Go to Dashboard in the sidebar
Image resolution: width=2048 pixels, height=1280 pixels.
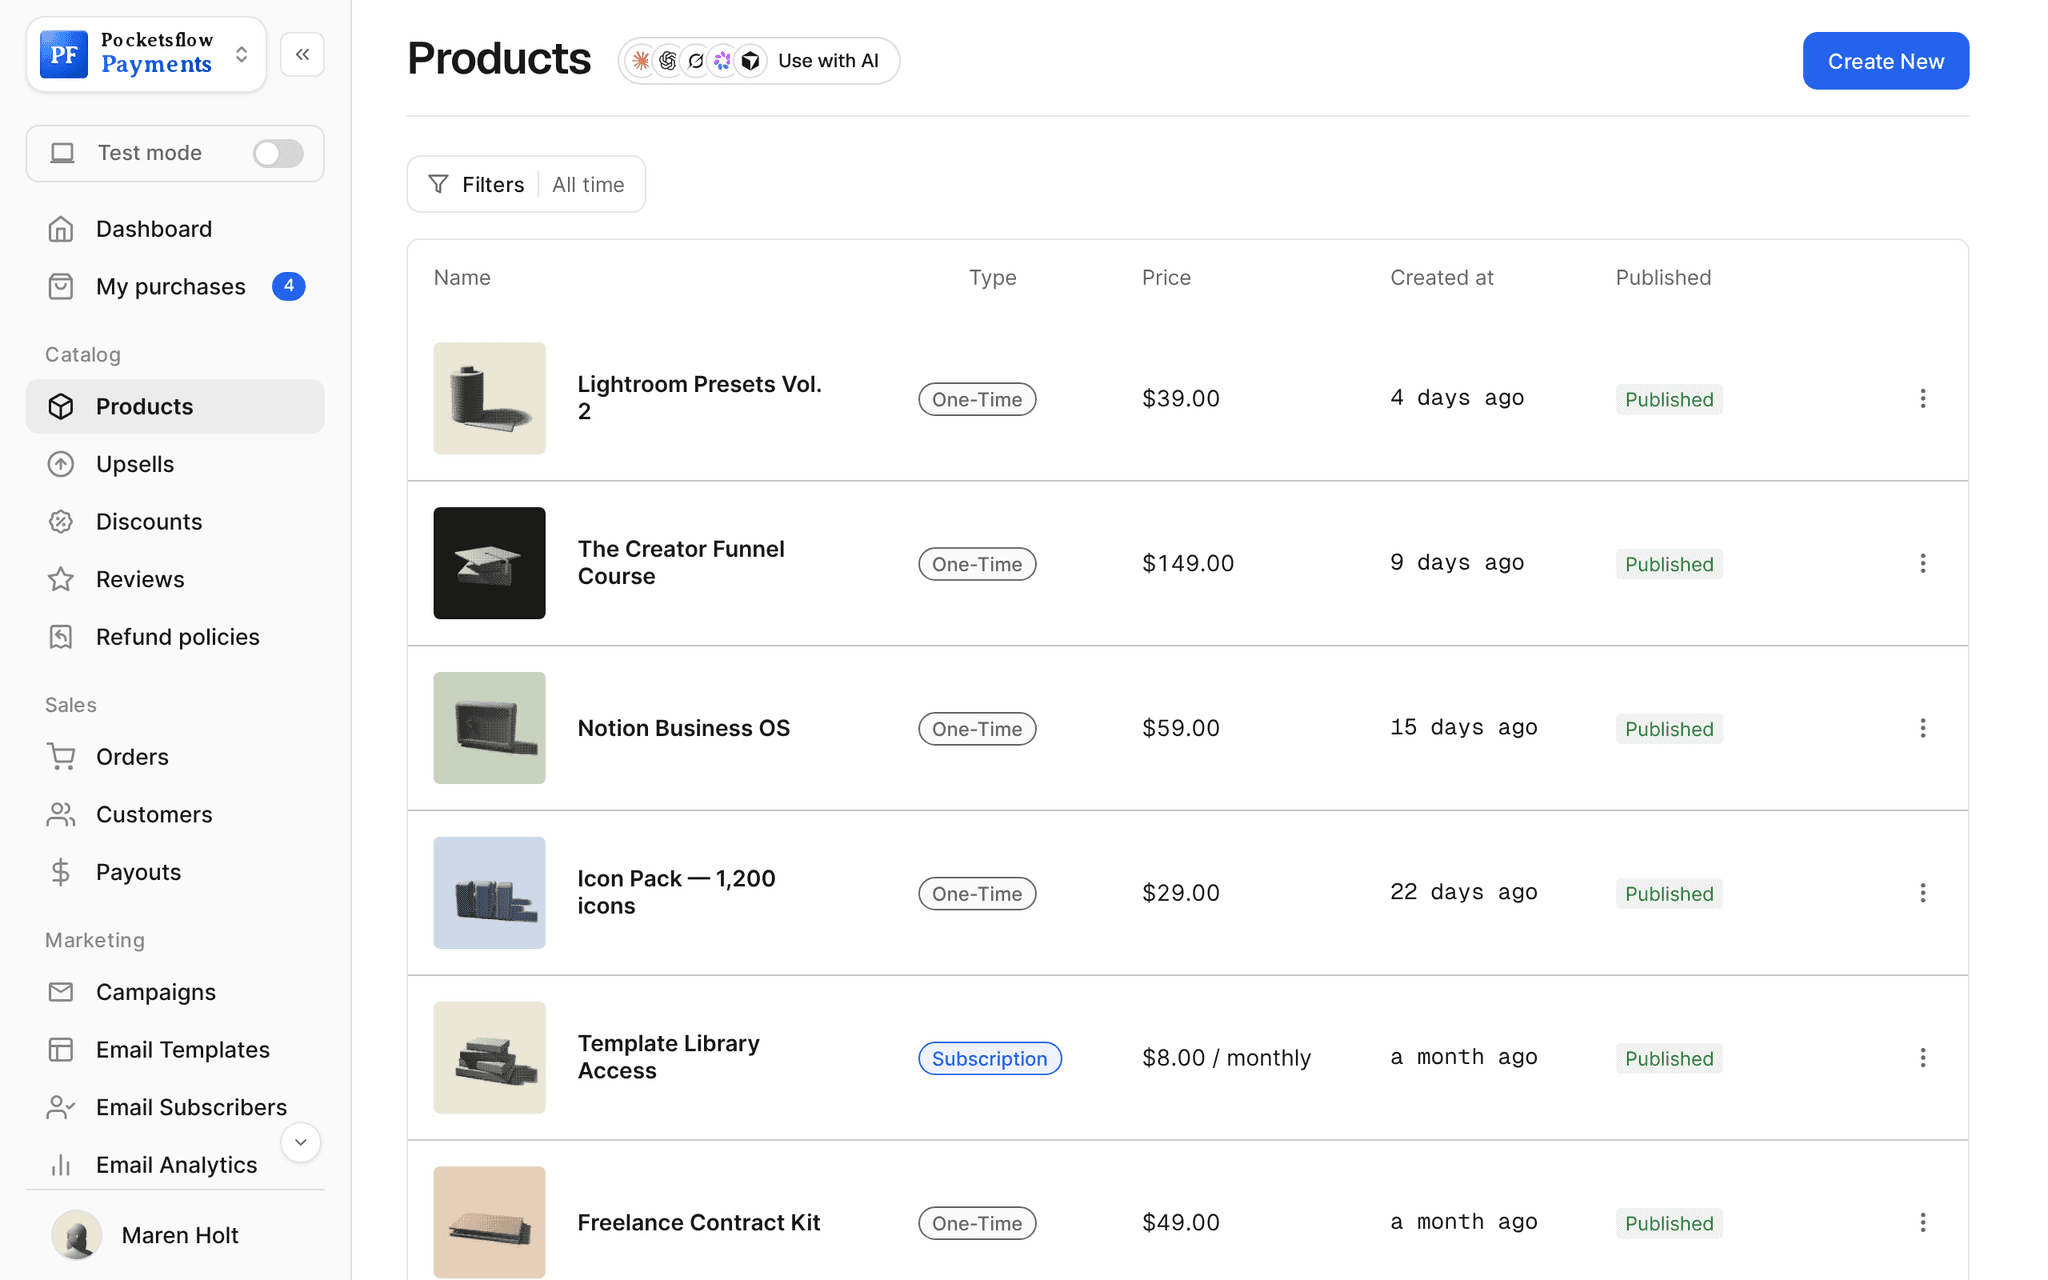[x=175, y=229]
